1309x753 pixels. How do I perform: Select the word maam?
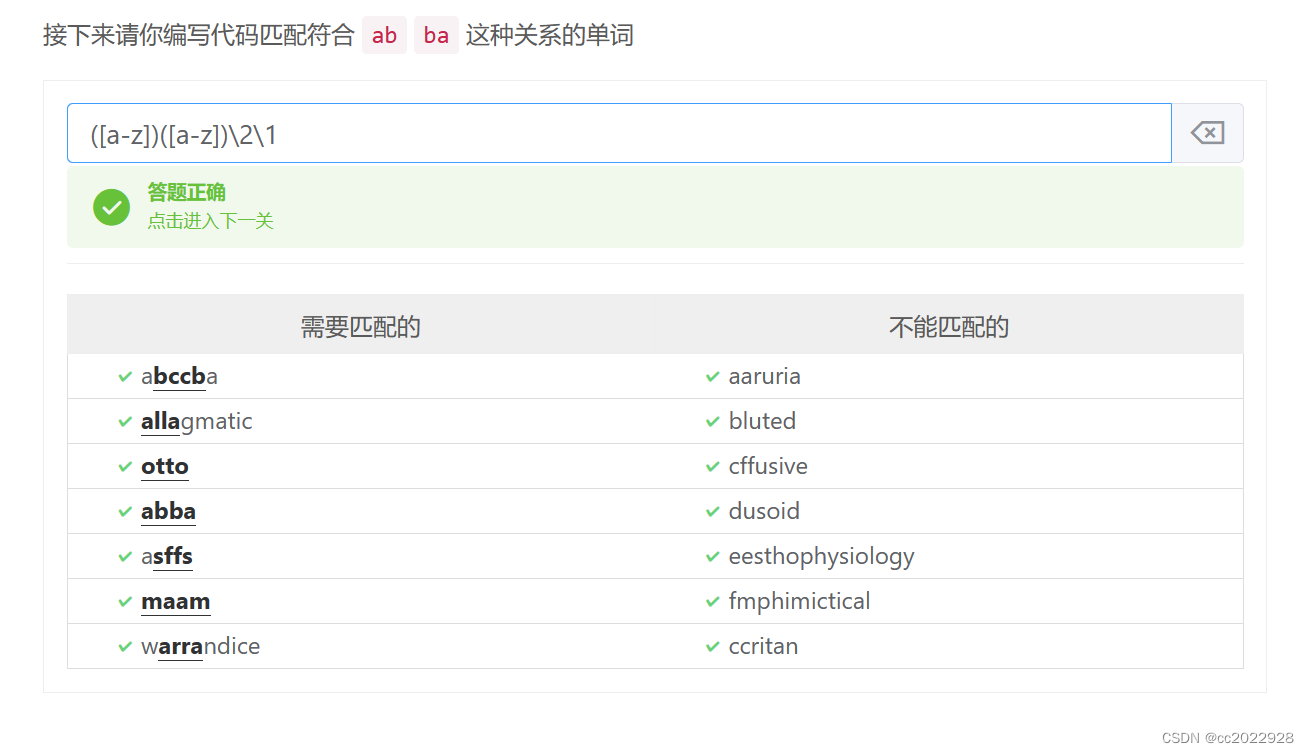[x=175, y=601]
